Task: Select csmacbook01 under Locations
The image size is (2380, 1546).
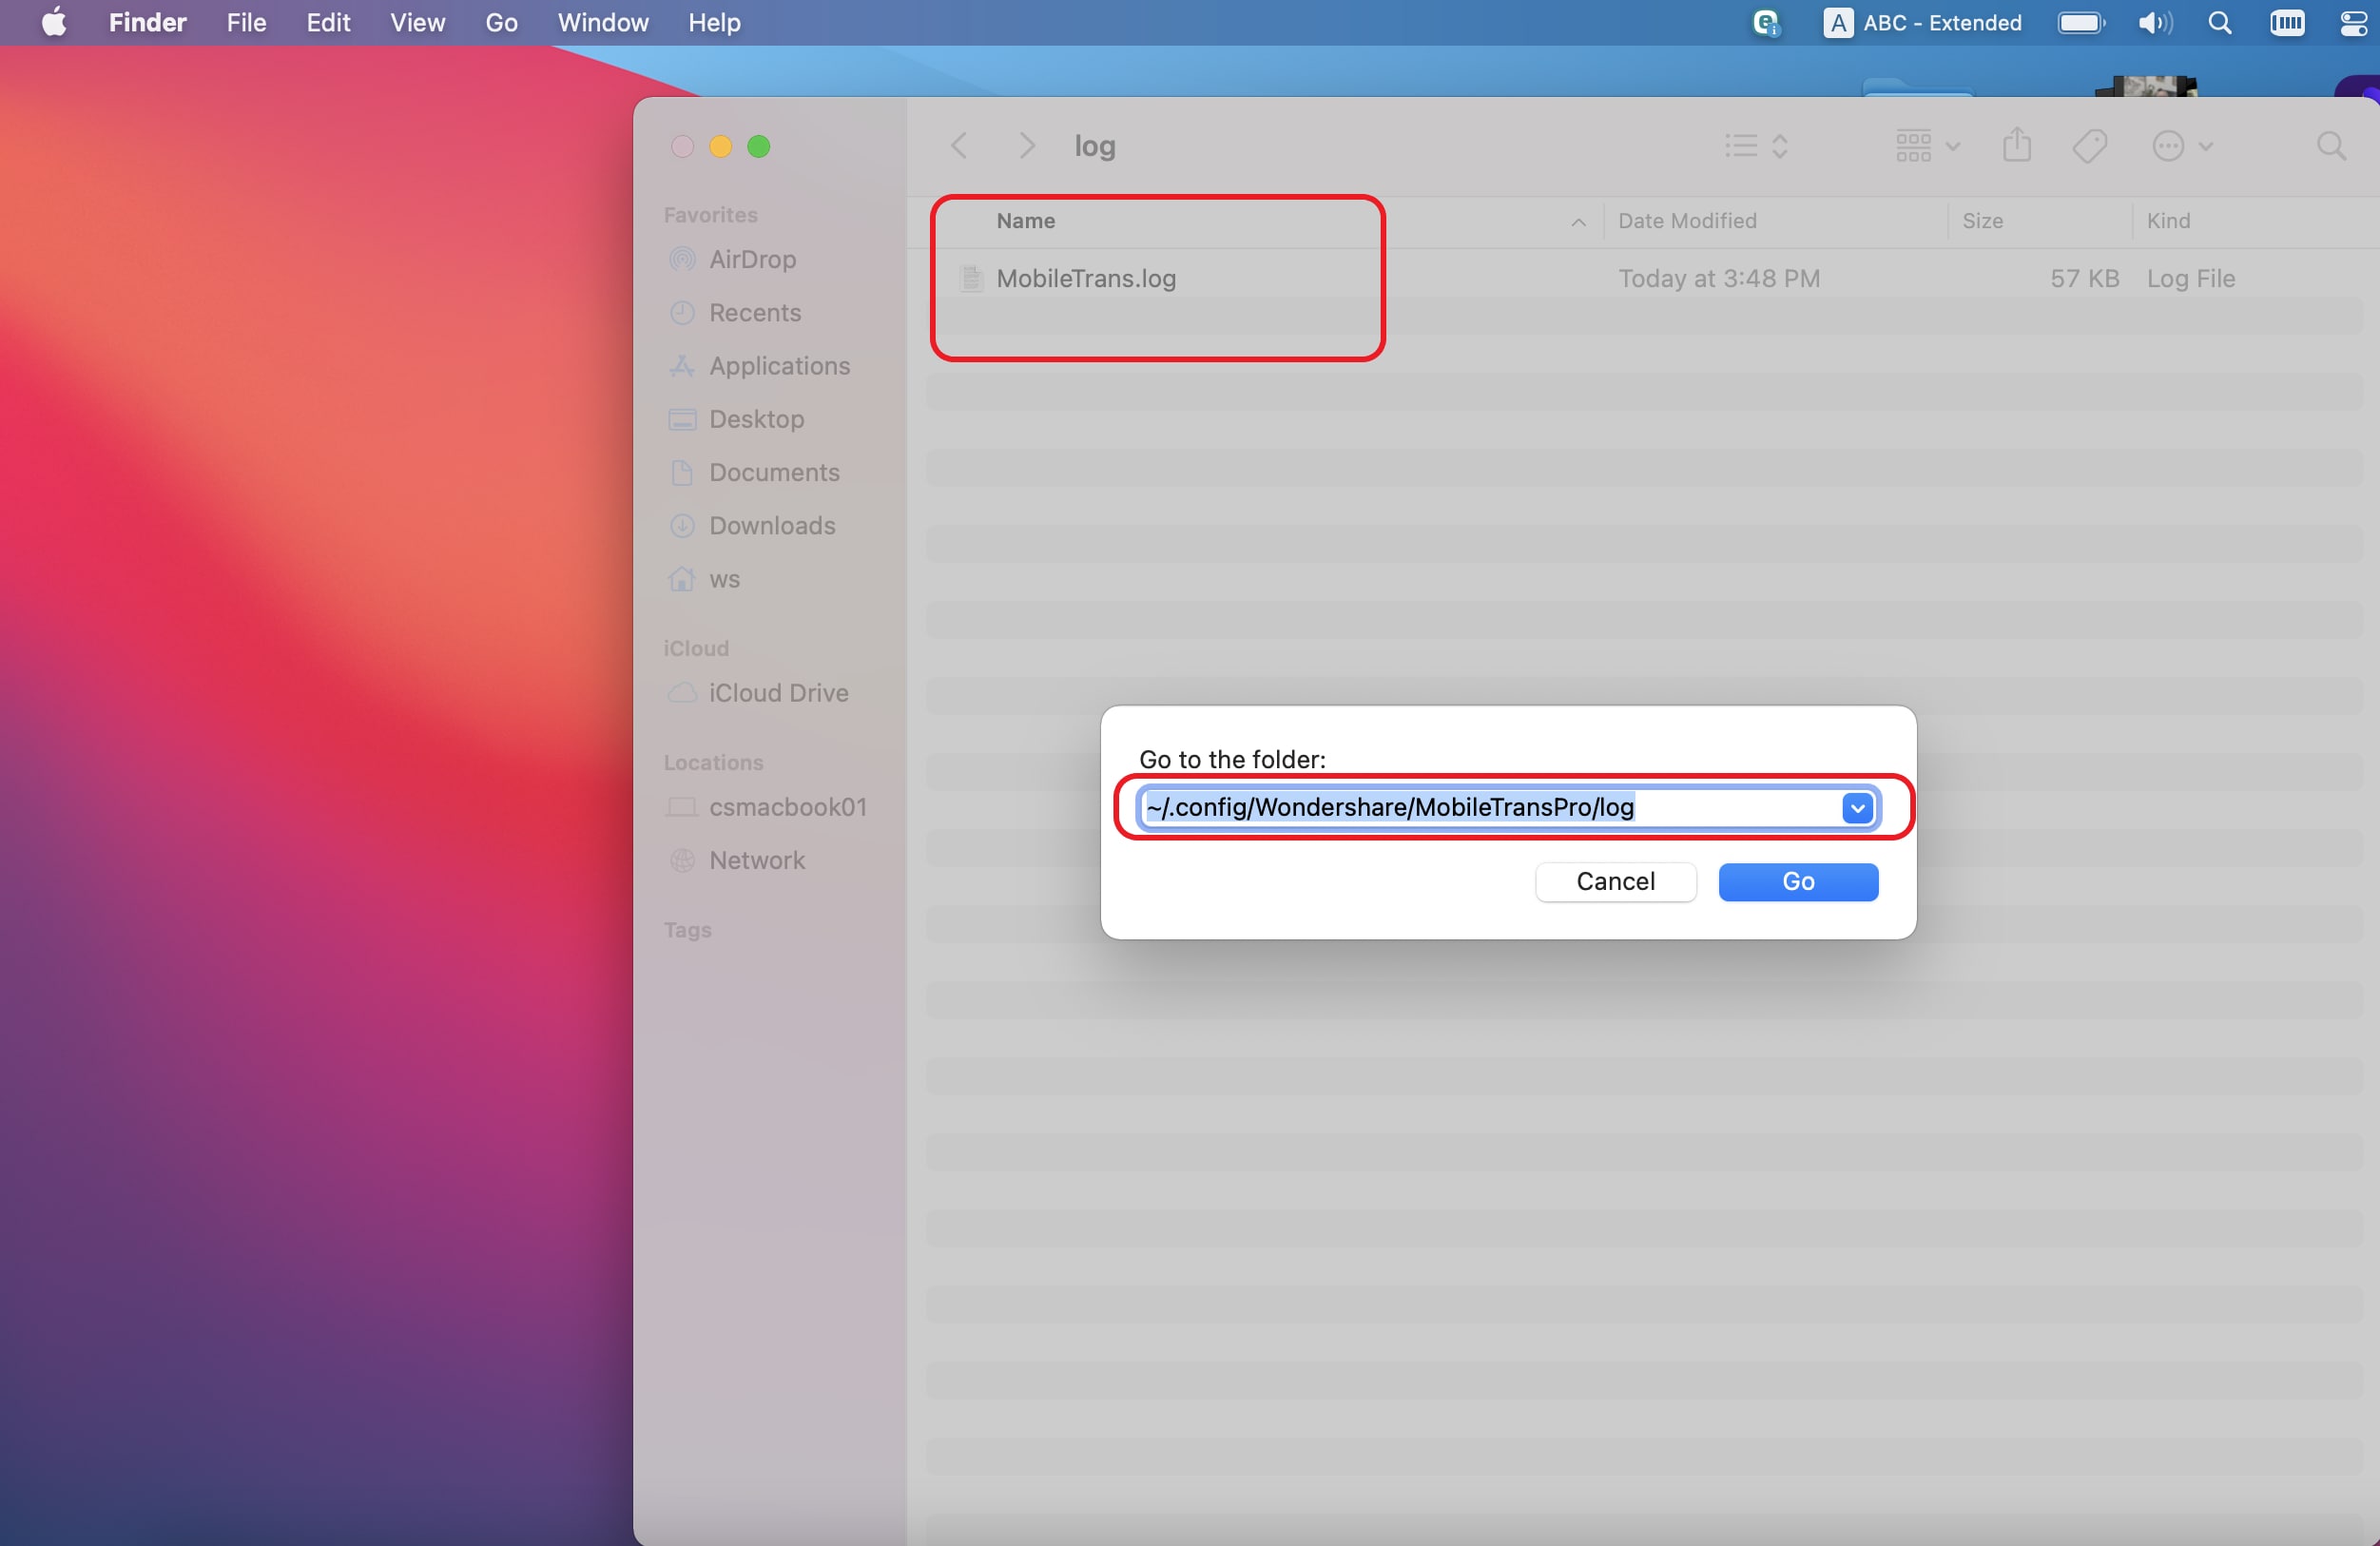Action: tap(788, 806)
